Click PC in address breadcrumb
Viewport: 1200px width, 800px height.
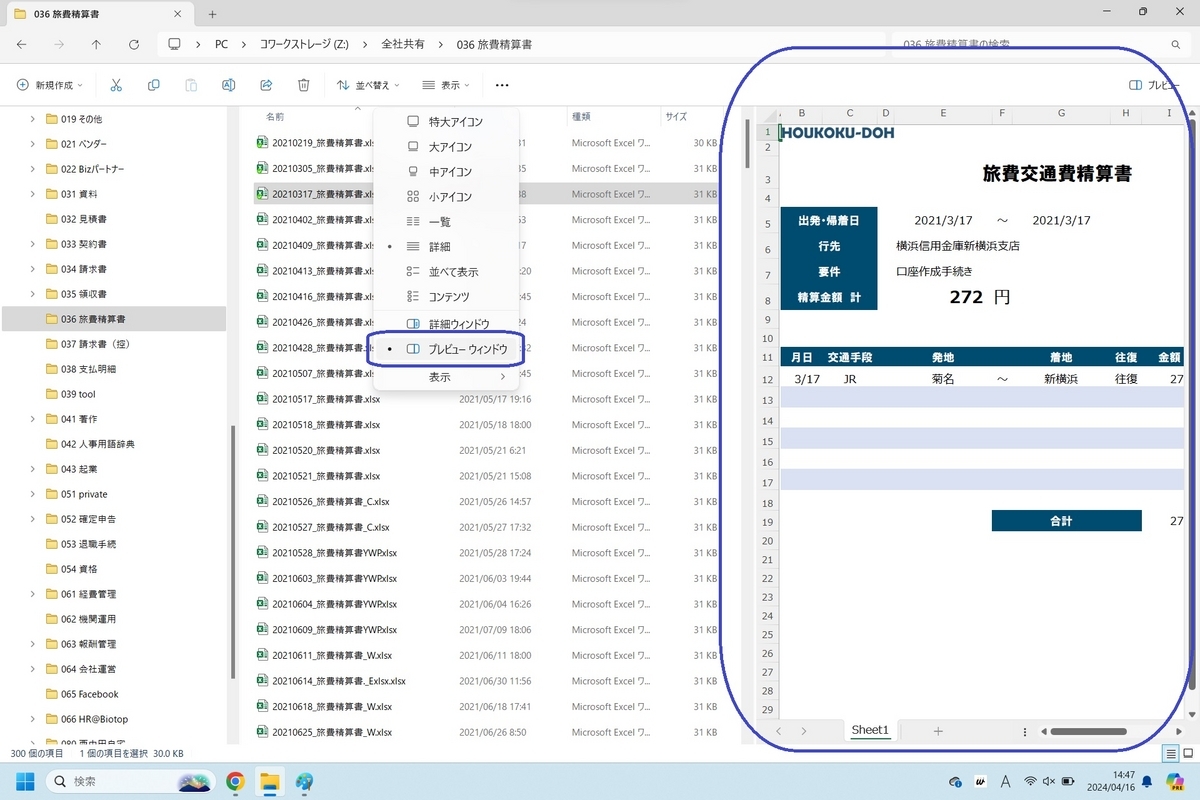221,45
